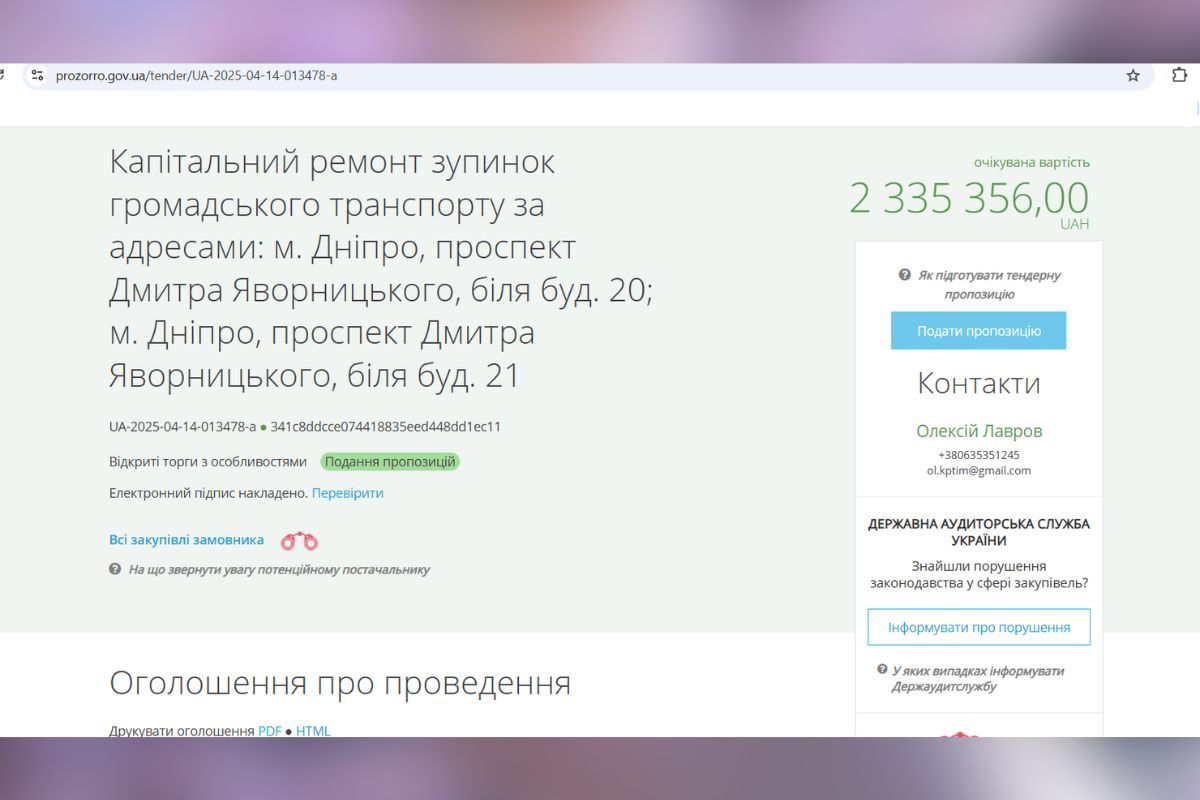Select contact 'Олексій Лавров'
Viewport: 1200px width, 800px height.
(979, 431)
